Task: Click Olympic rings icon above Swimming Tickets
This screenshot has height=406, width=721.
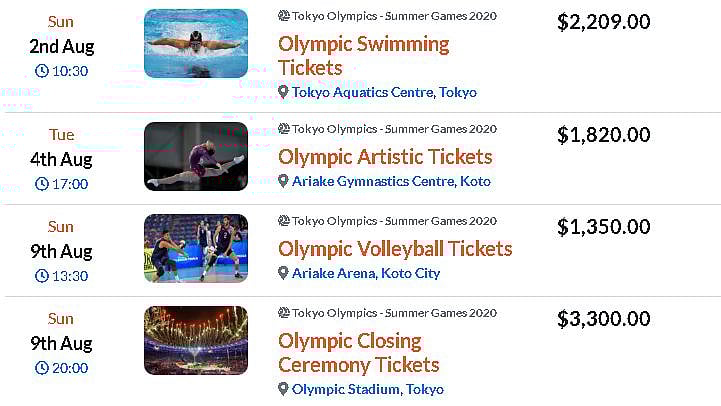Action: [x=284, y=17]
